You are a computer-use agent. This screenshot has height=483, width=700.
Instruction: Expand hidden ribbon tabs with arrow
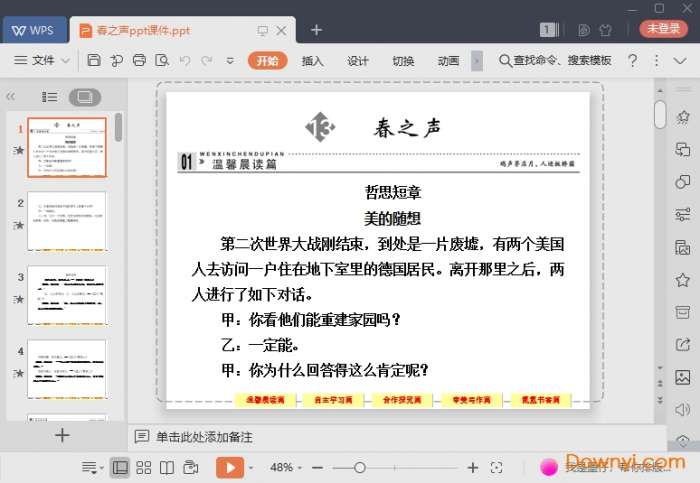coord(477,61)
